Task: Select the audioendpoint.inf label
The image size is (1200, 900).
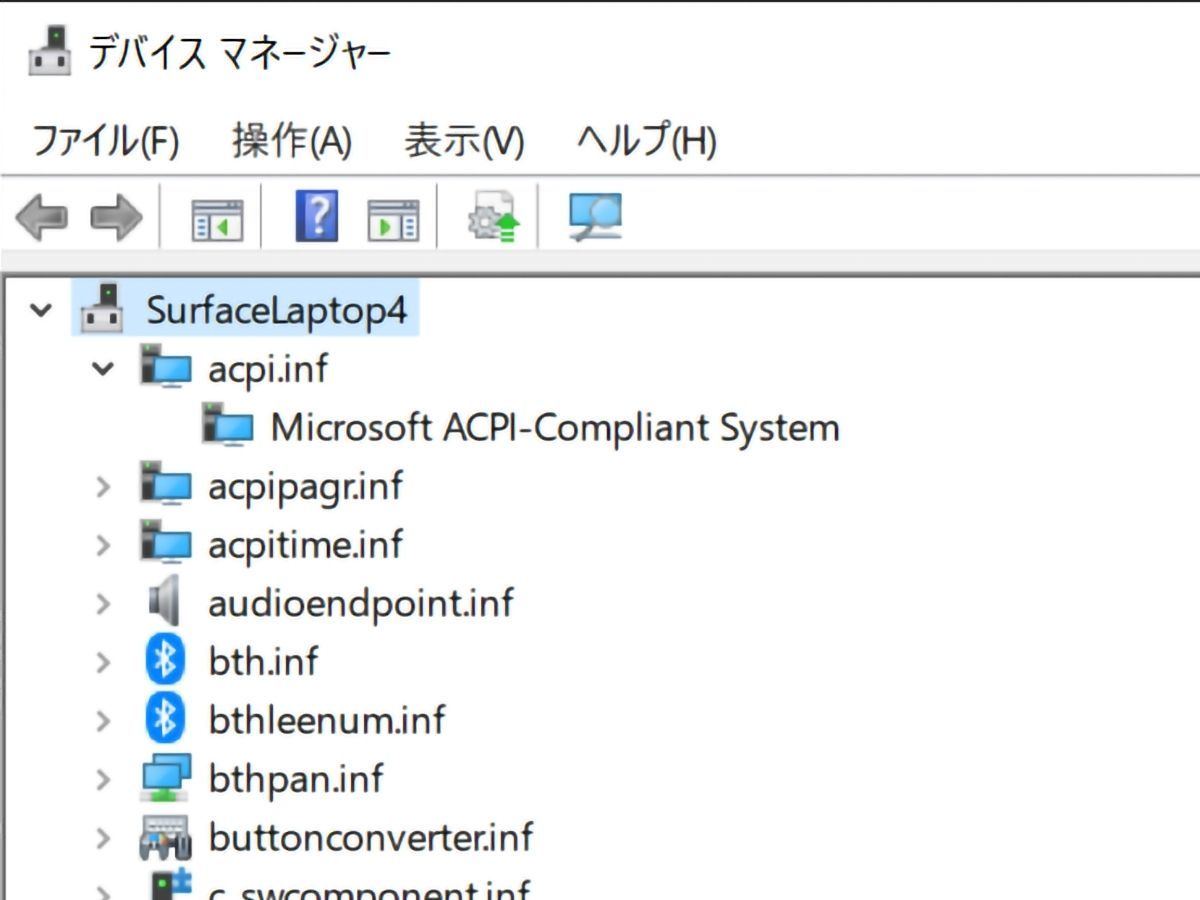Action: click(361, 603)
